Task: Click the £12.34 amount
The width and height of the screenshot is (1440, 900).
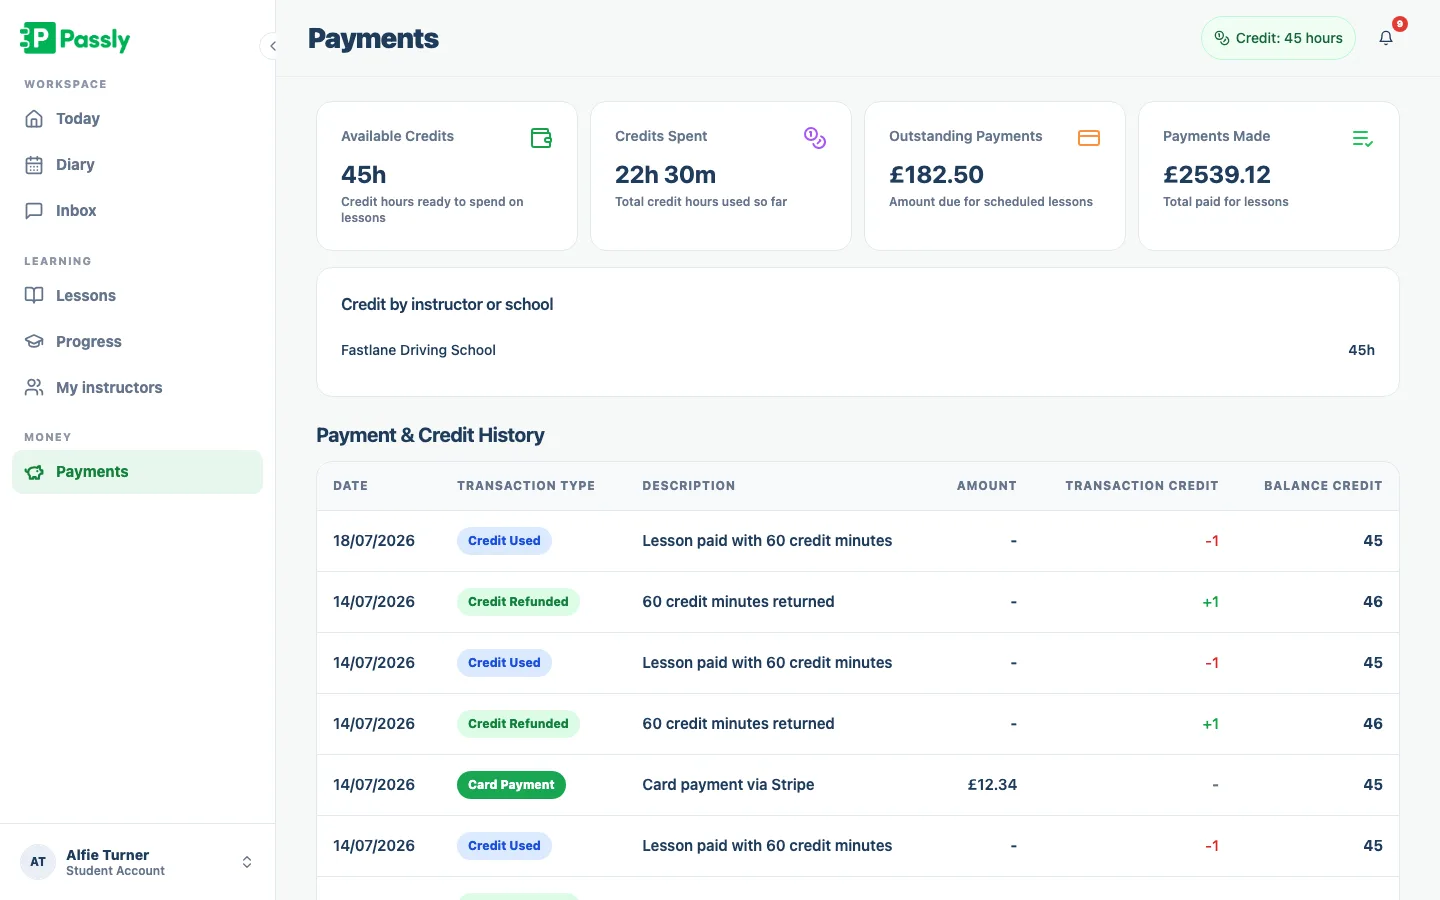Action: click(x=992, y=785)
